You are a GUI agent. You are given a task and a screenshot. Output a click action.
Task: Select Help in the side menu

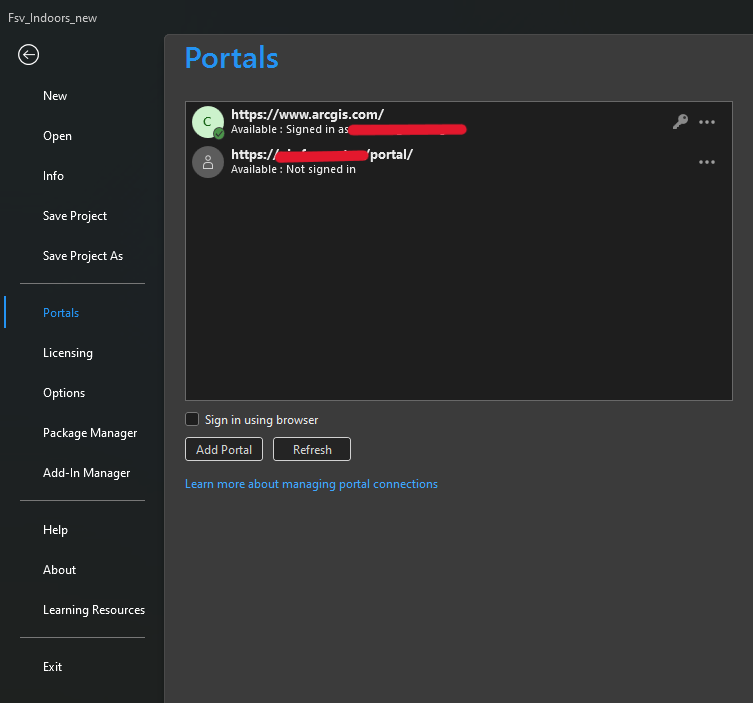[55, 530]
